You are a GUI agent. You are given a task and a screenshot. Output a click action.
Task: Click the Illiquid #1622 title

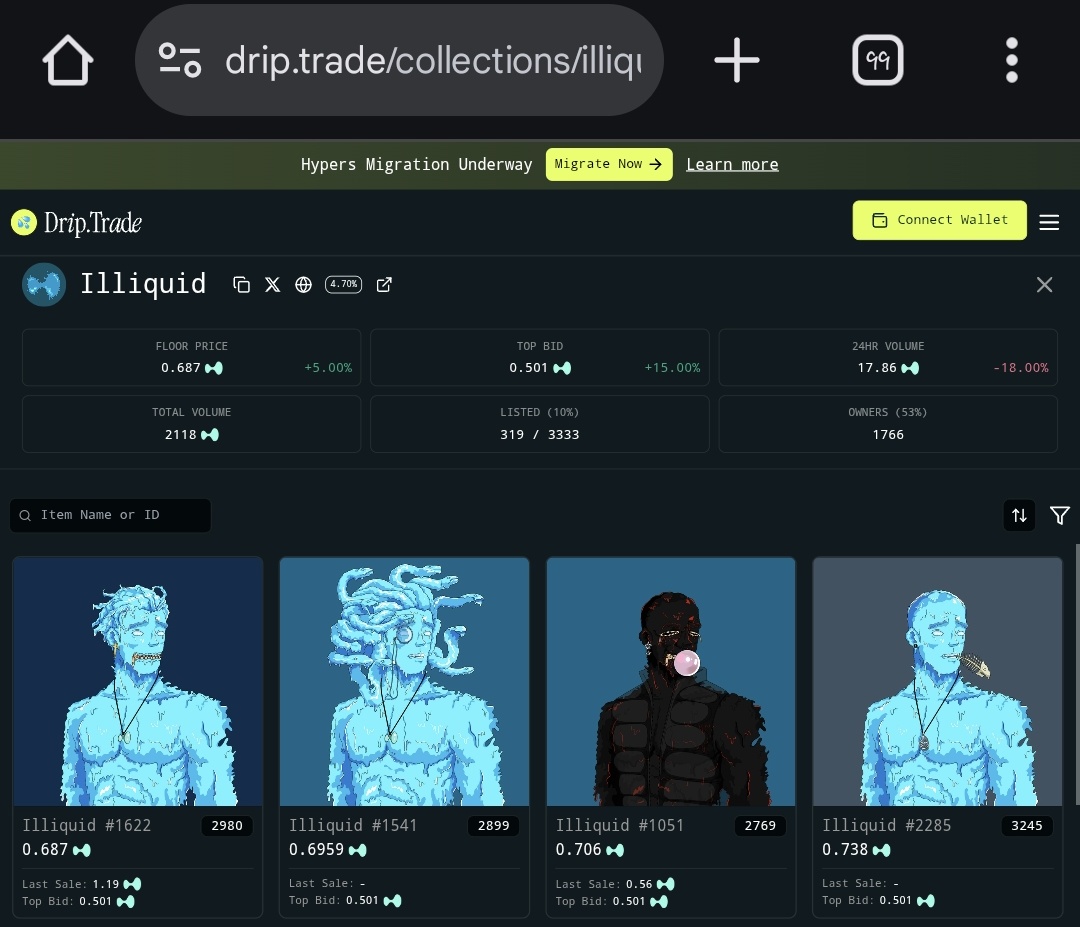[87, 825]
